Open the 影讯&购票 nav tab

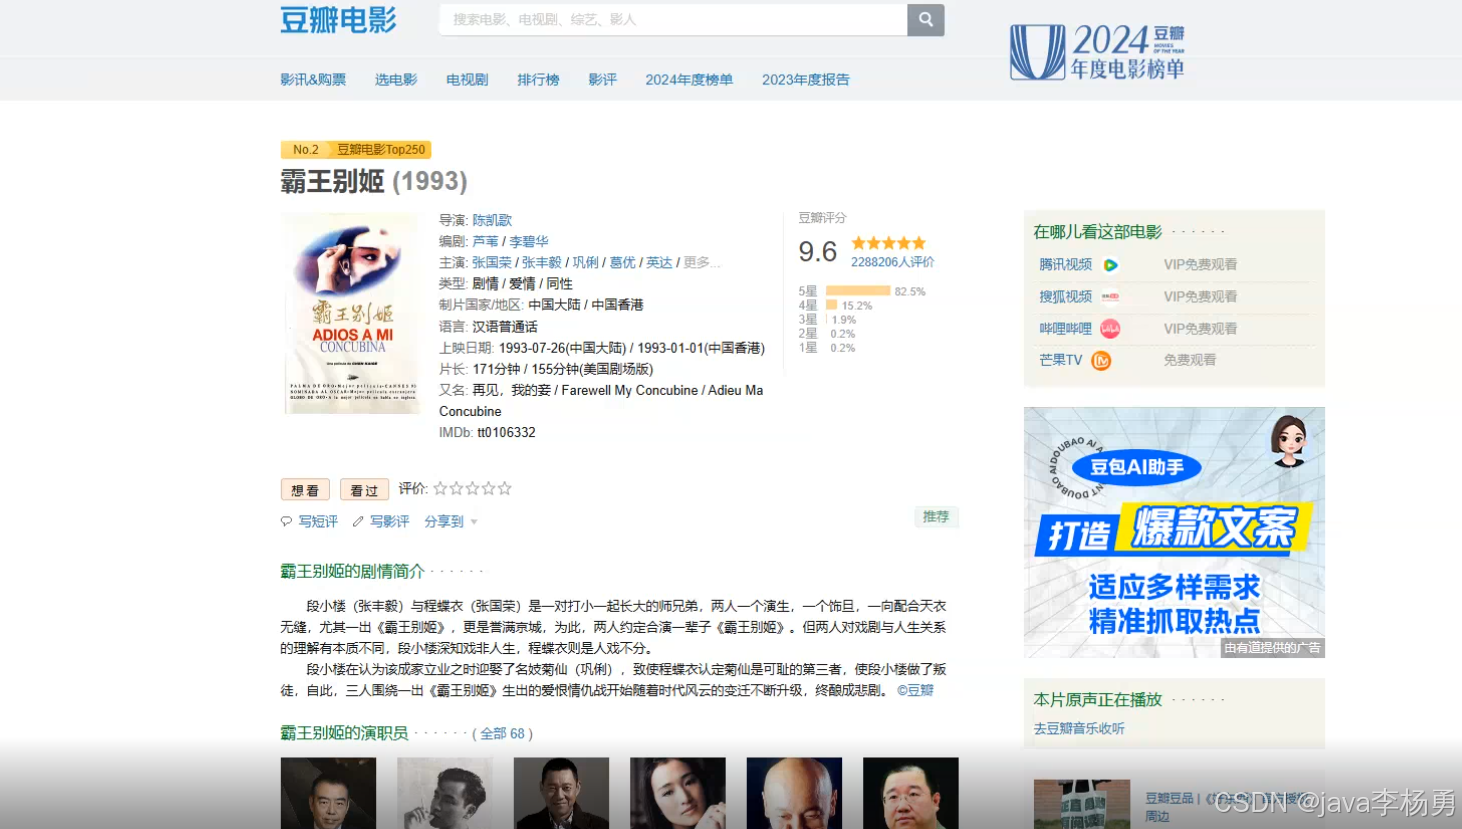click(313, 79)
